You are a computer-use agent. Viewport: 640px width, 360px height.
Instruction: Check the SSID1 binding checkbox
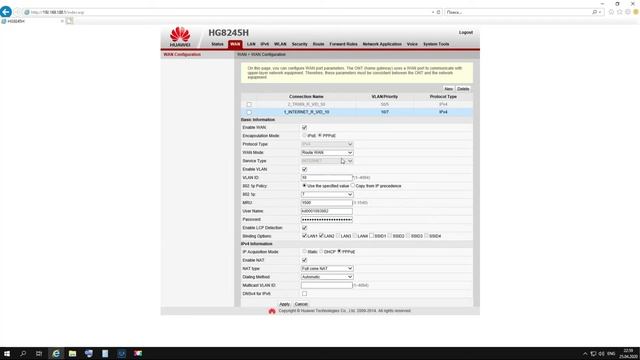(x=371, y=236)
